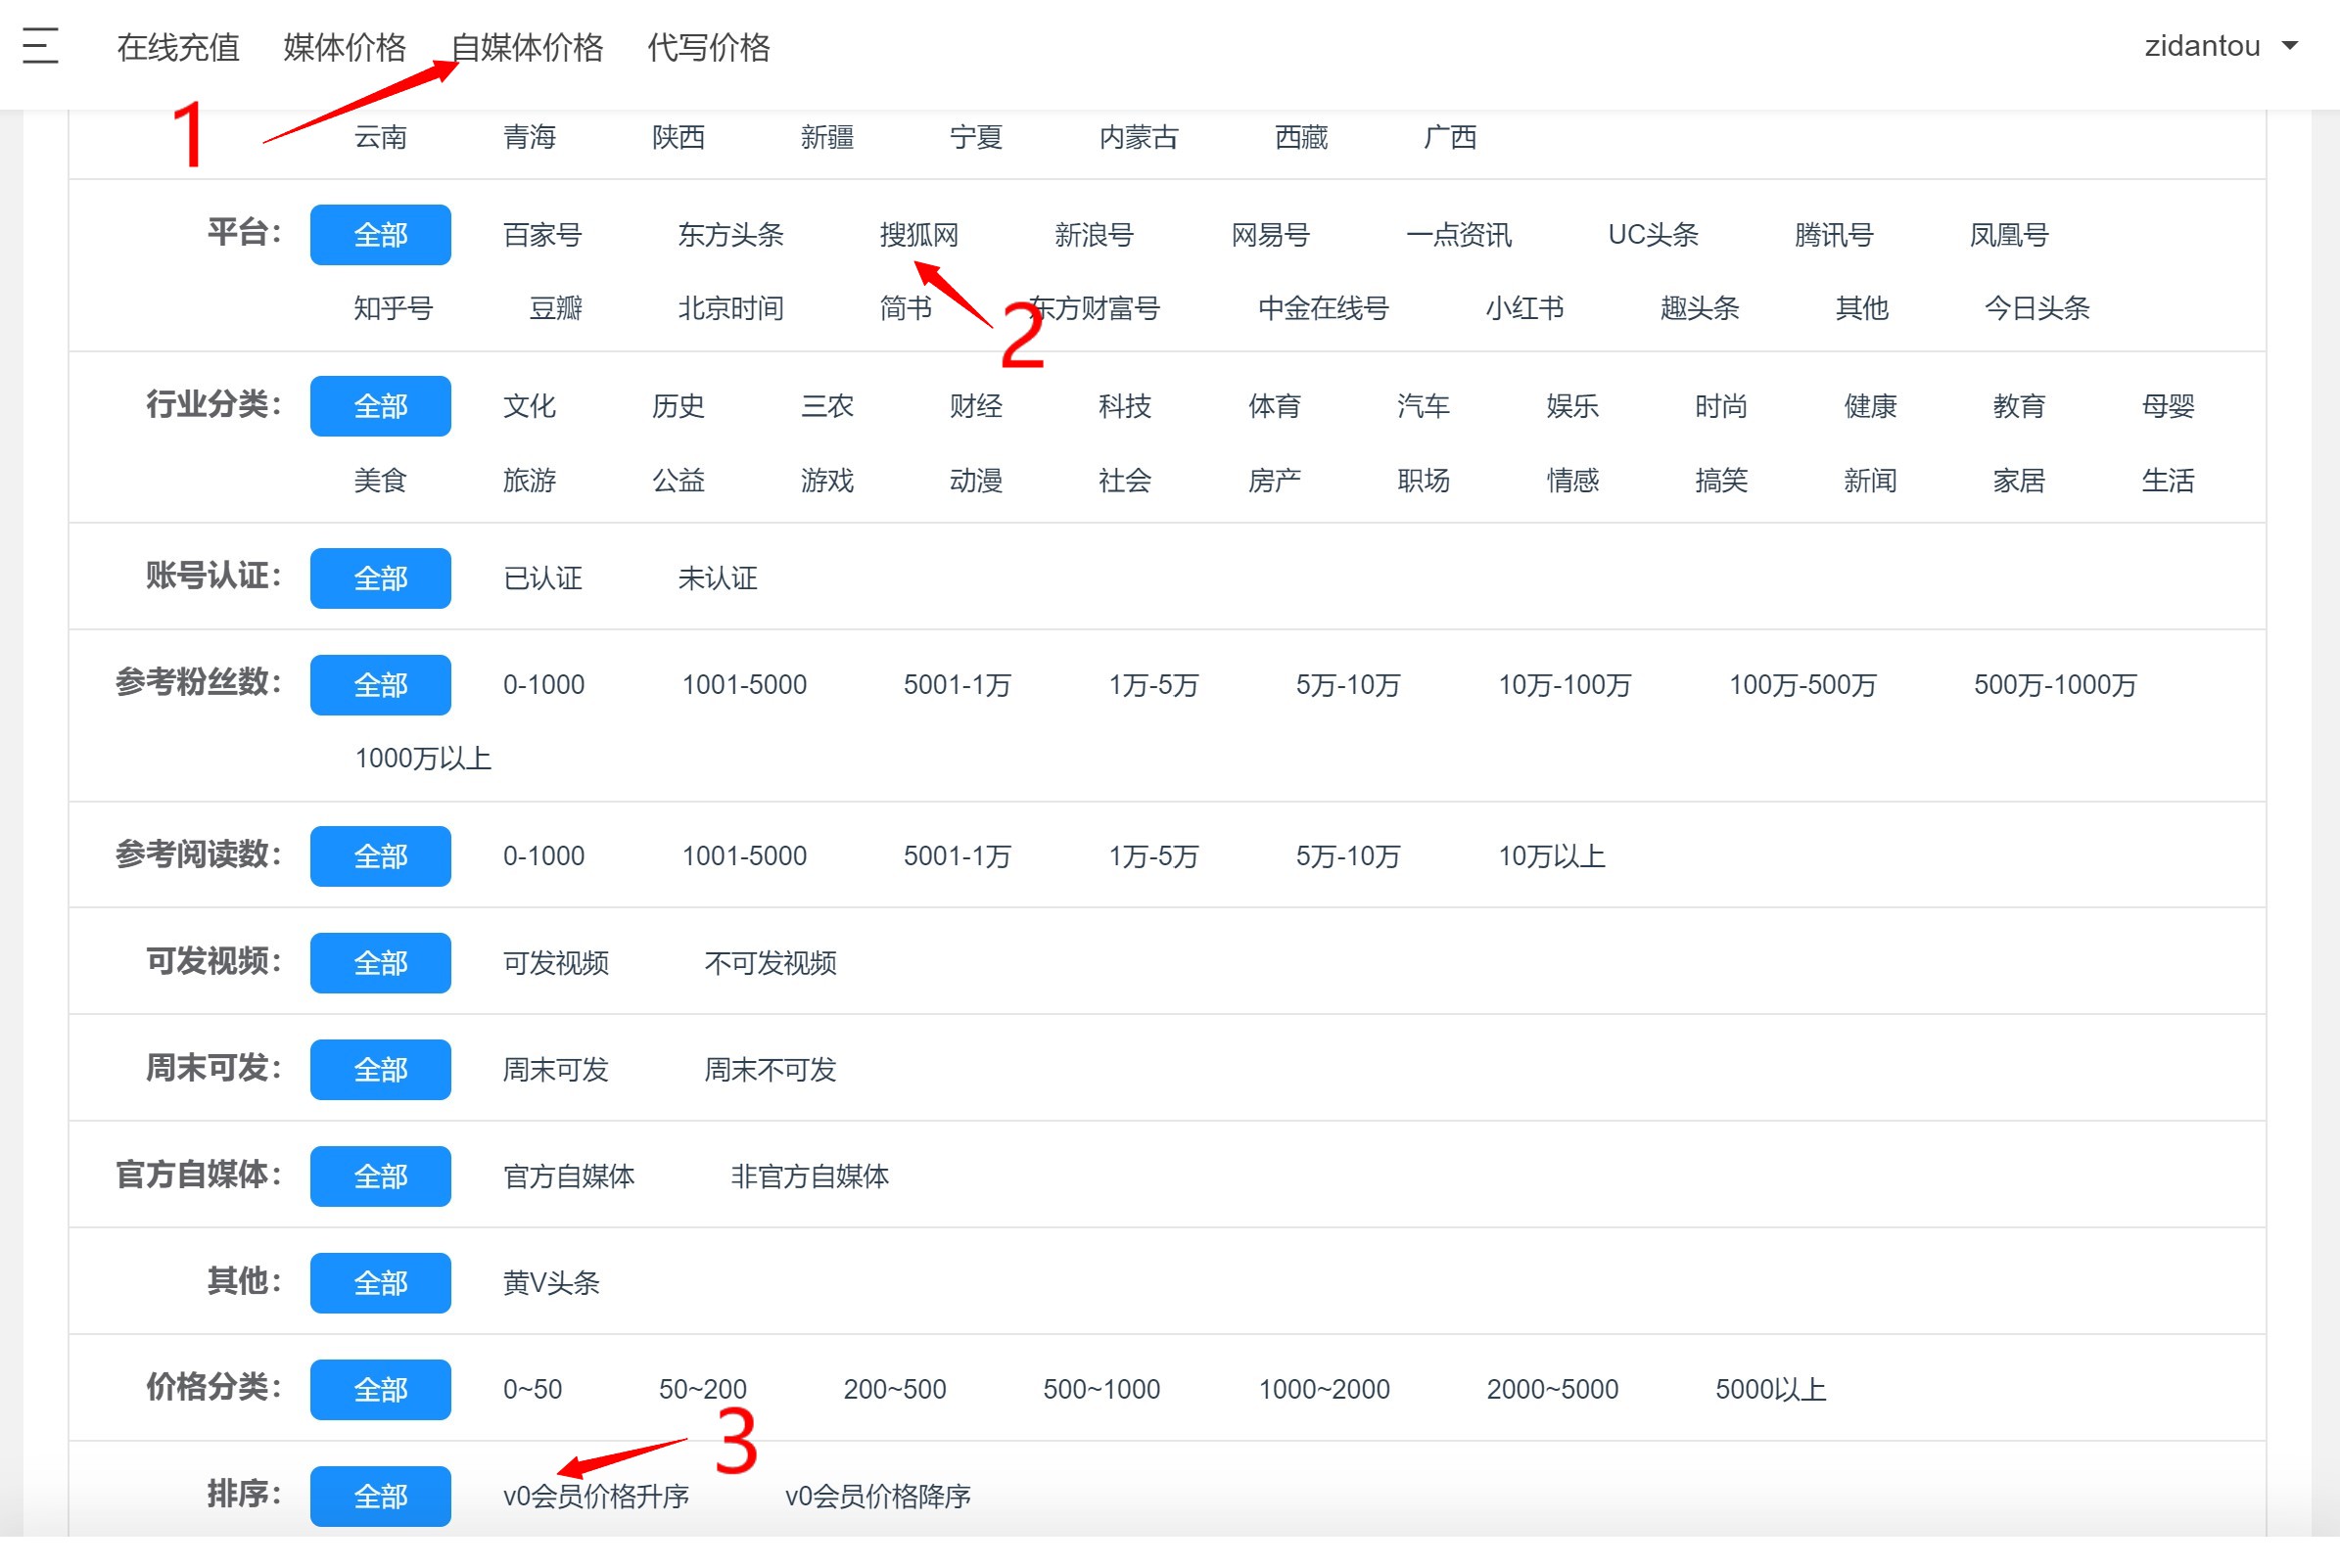Filter platform by 小红书
The width and height of the screenshot is (2340, 1568).
coord(1524,308)
